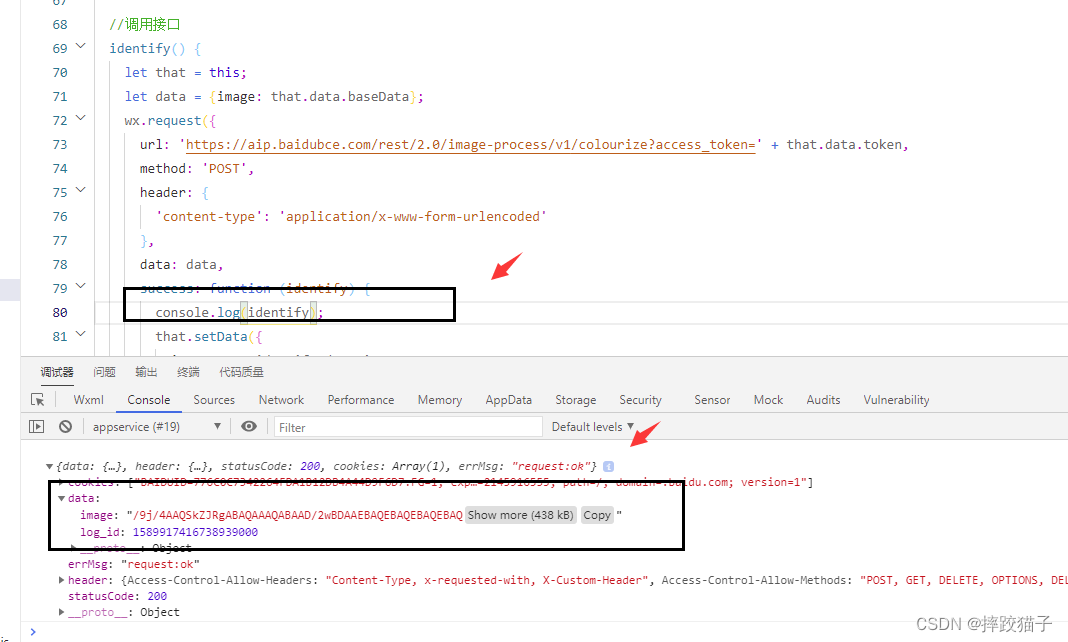
Task: Click the Copy button for image value
Action: click(x=597, y=515)
